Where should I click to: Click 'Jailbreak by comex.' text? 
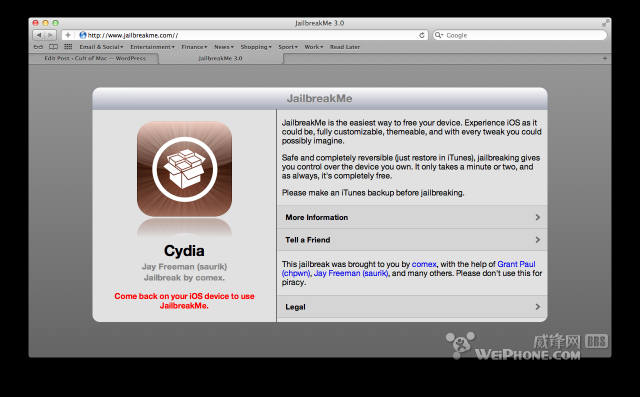(x=184, y=277)
